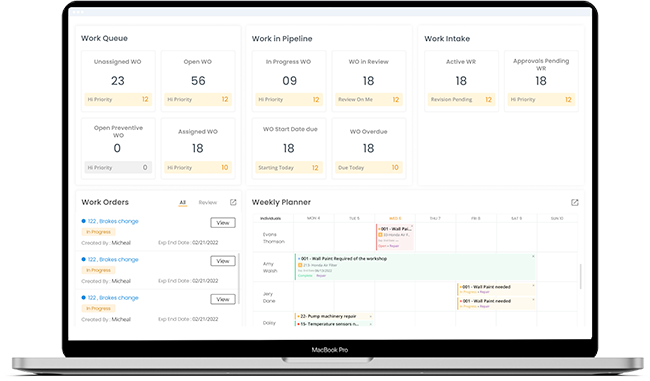Open Work Orders panel in new window icon
This screenshot has height=381, width=650.
coord(233,202)
